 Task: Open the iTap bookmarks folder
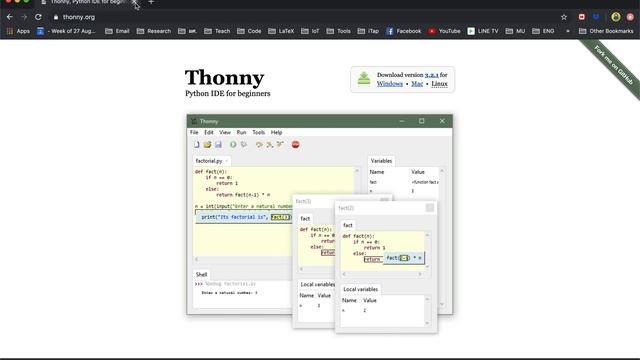tap(368, 31)
